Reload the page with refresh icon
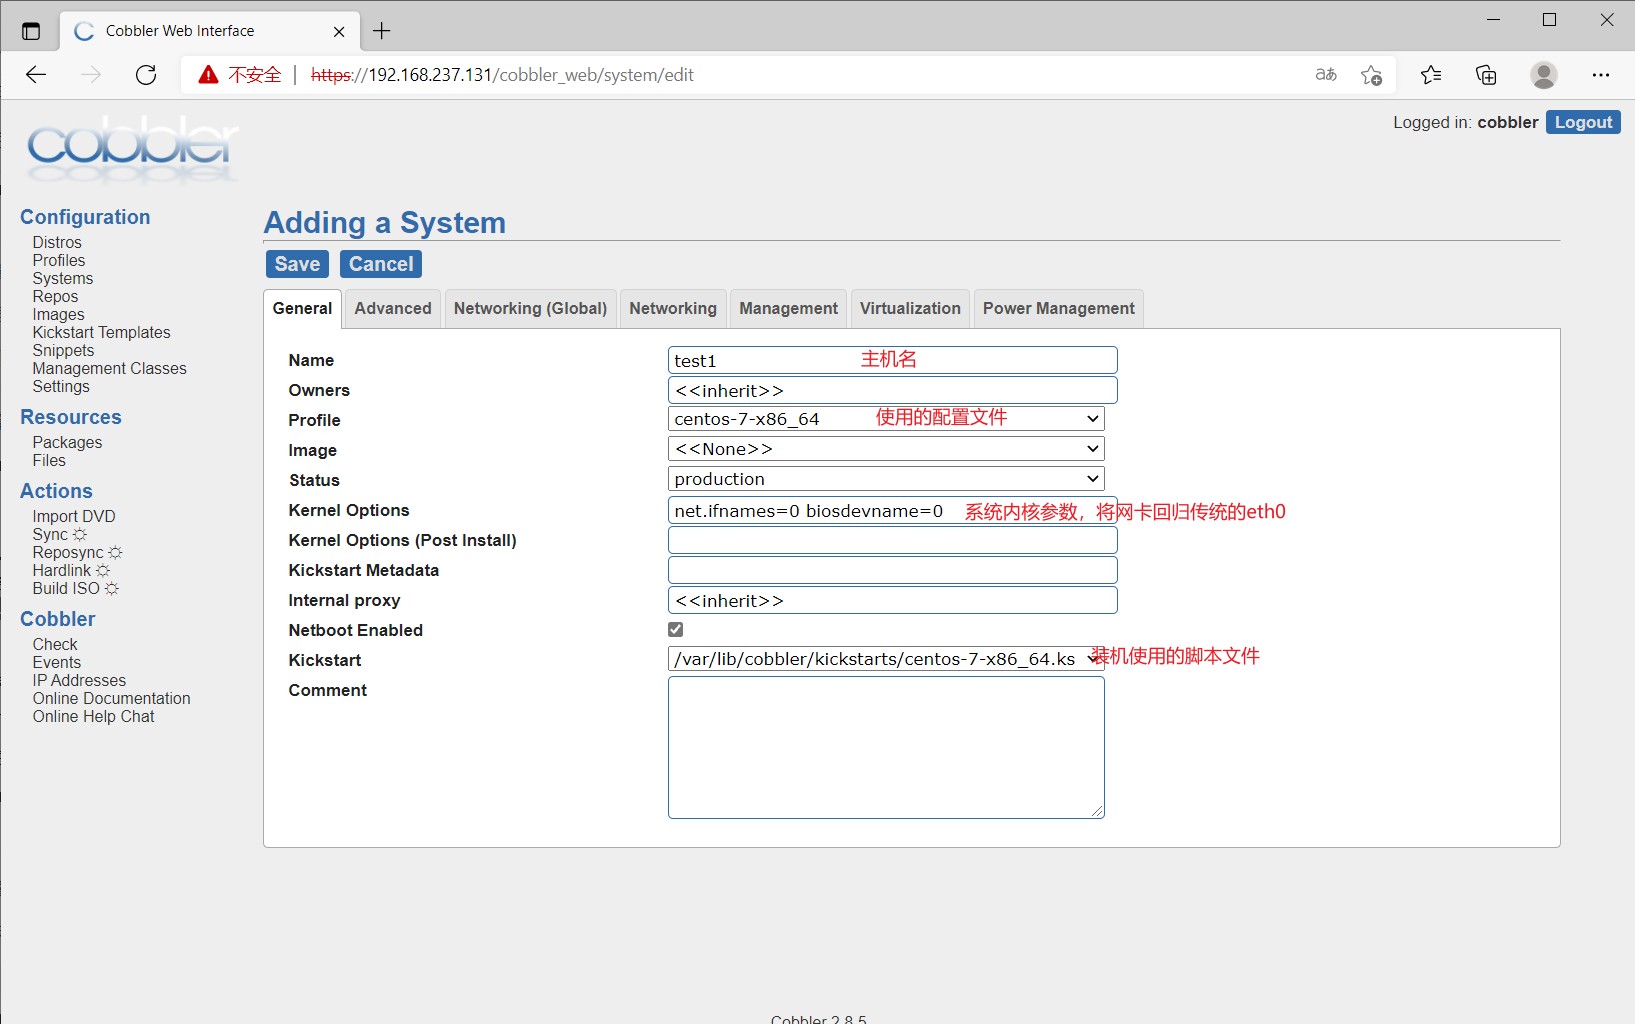Screen dimensions: 1635x1024 [x=146, y=75]
